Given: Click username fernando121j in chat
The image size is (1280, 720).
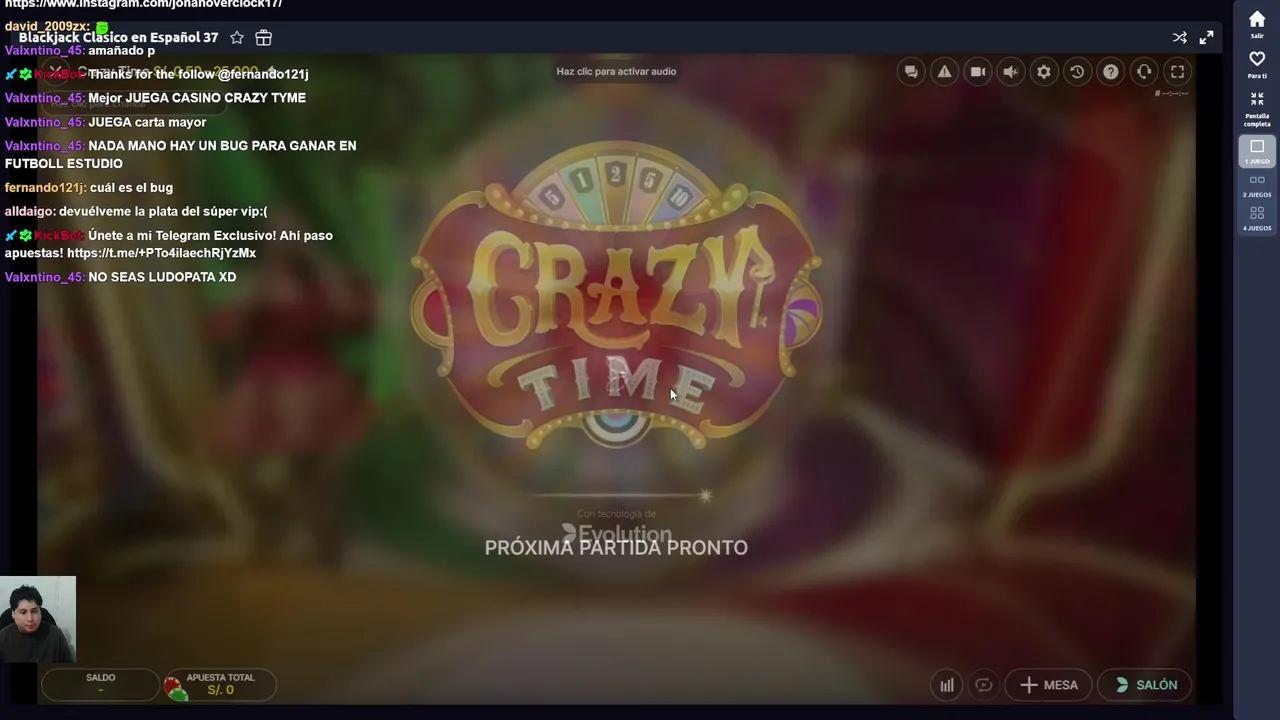Looking at the screenshot, I should point(45,188).
